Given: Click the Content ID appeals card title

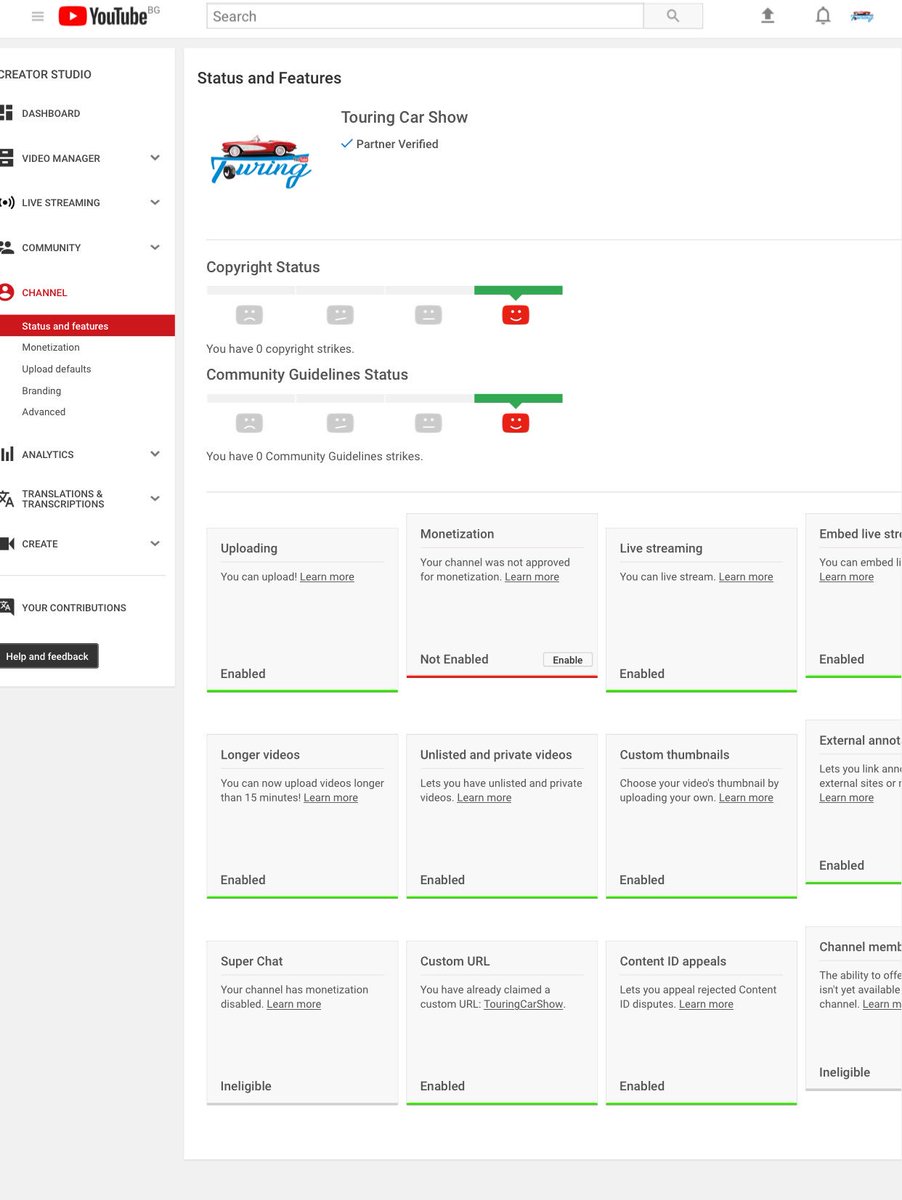Looking at the screenshot, I should (x=673, y=961).
